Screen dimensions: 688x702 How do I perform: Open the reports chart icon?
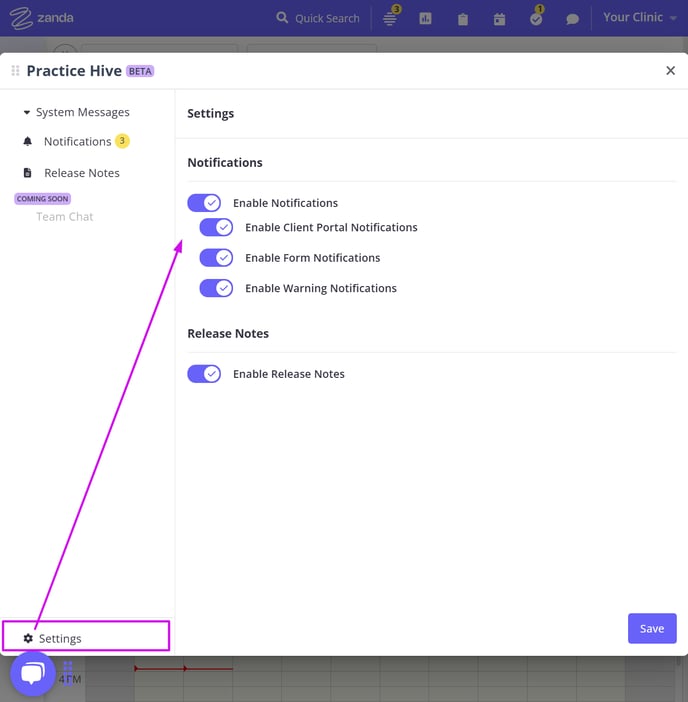pos(425,18)
